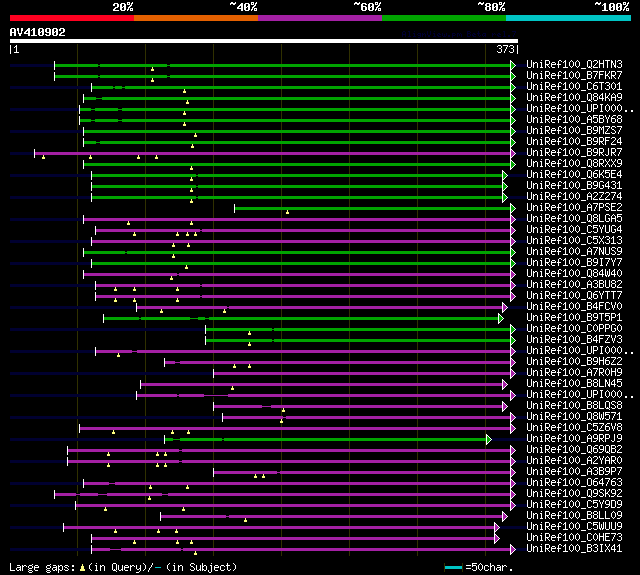Click the UniRef100_B9I7Y7 text
Viewport: 640px width, 575px height.
[574, 263]
